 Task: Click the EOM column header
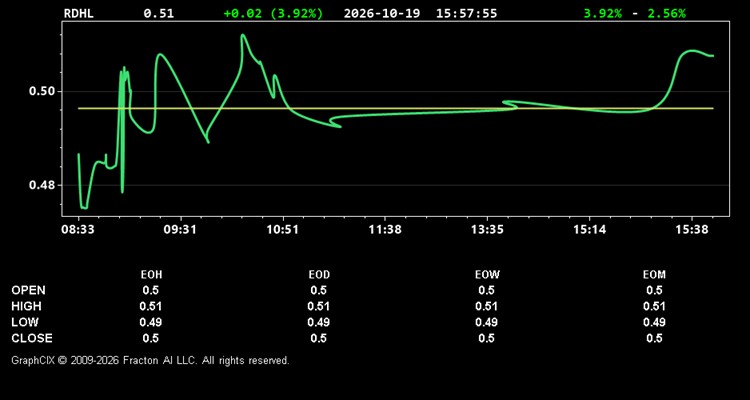[x=654, y=275]
